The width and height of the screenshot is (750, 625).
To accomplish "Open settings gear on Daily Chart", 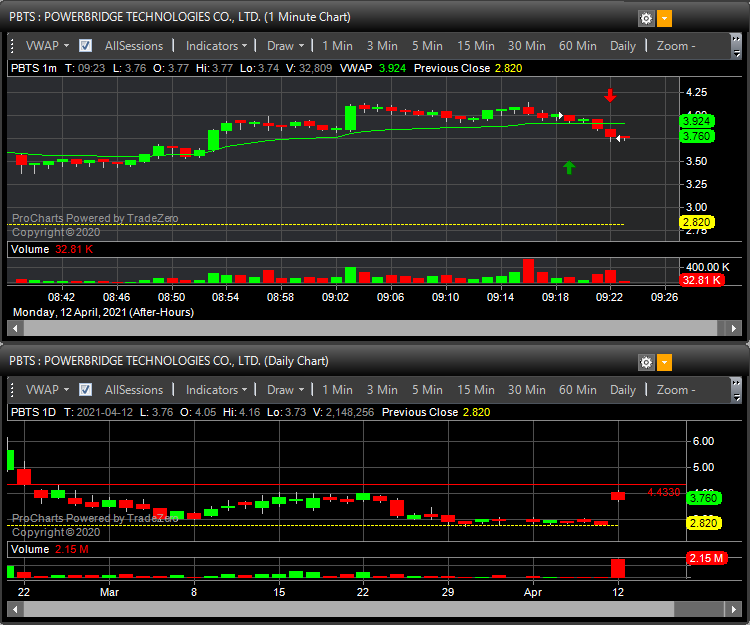I will [x=646, y=362].
